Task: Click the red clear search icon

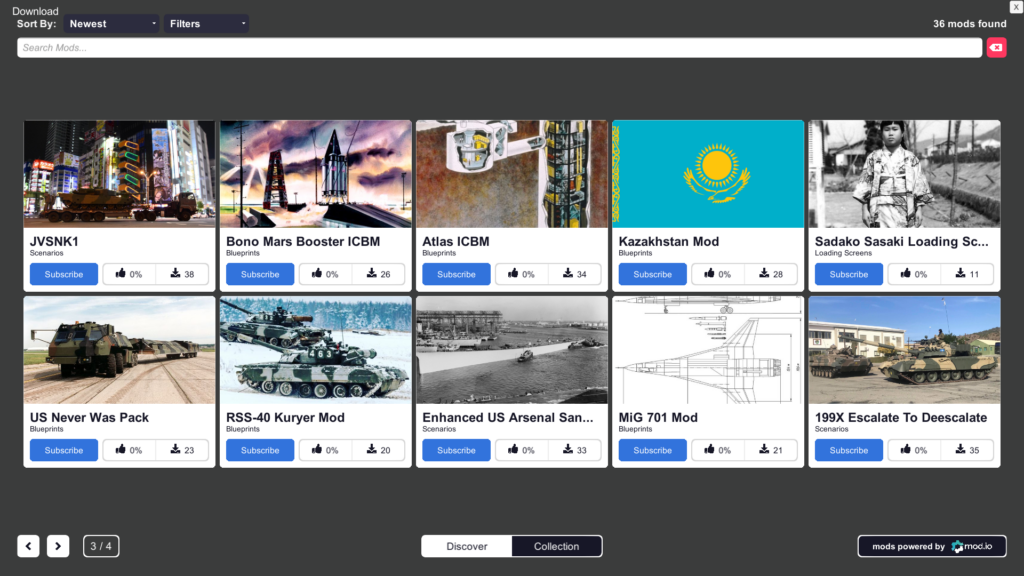Action: pos(996,48)
